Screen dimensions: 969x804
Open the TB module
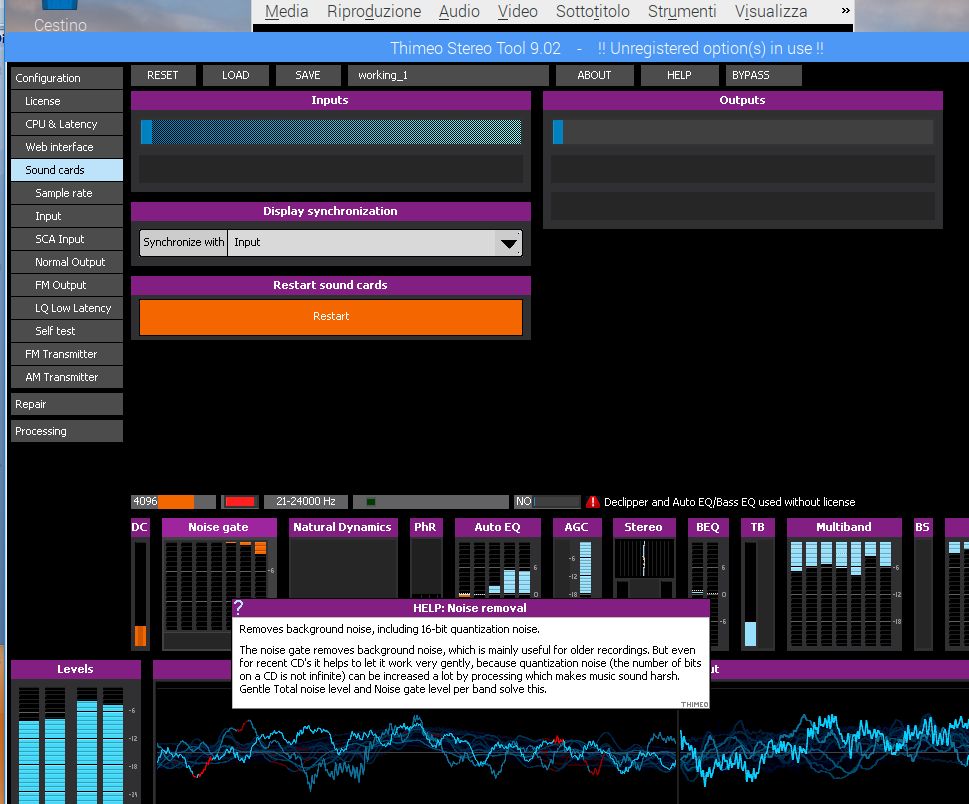point(758,527)
